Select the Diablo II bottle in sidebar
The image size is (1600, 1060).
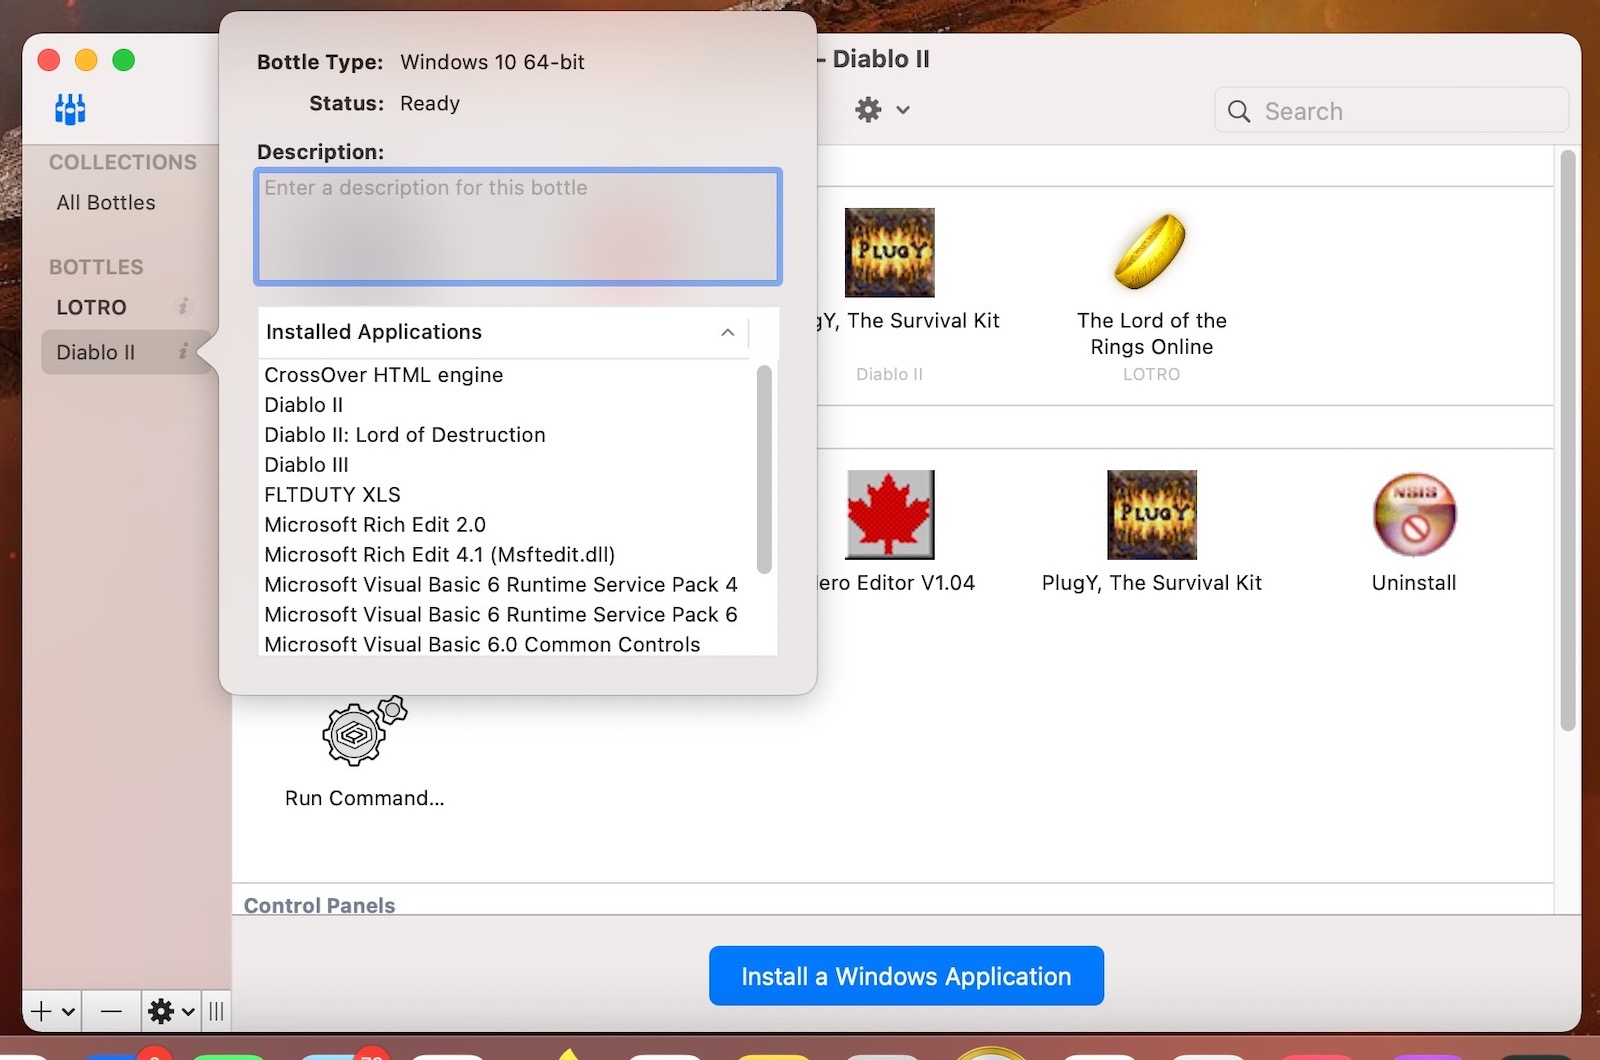(95, 352)
